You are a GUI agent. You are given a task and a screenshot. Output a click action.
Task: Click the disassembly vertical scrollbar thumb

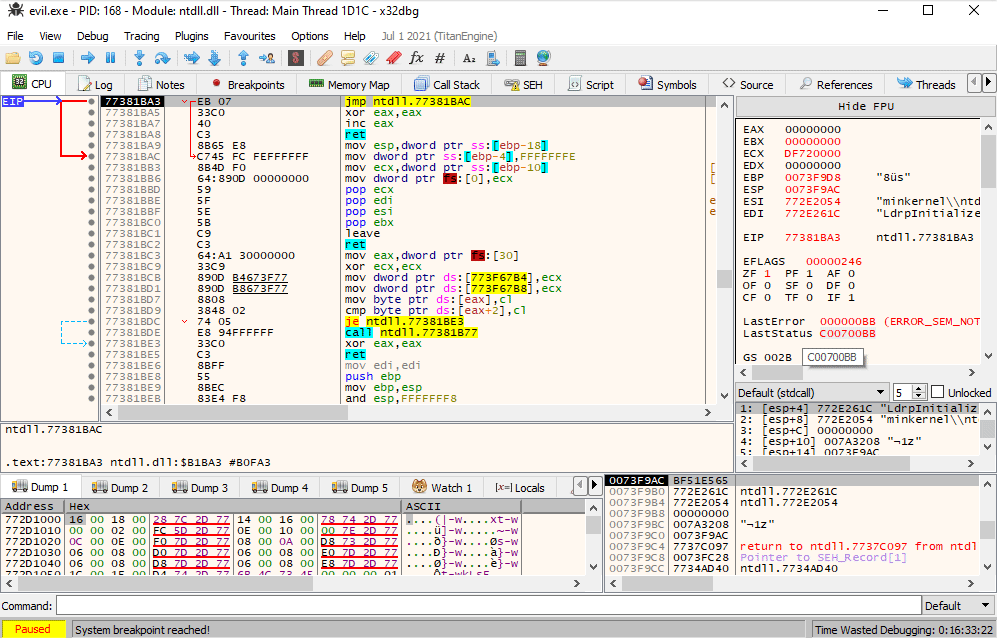[724, 279]
